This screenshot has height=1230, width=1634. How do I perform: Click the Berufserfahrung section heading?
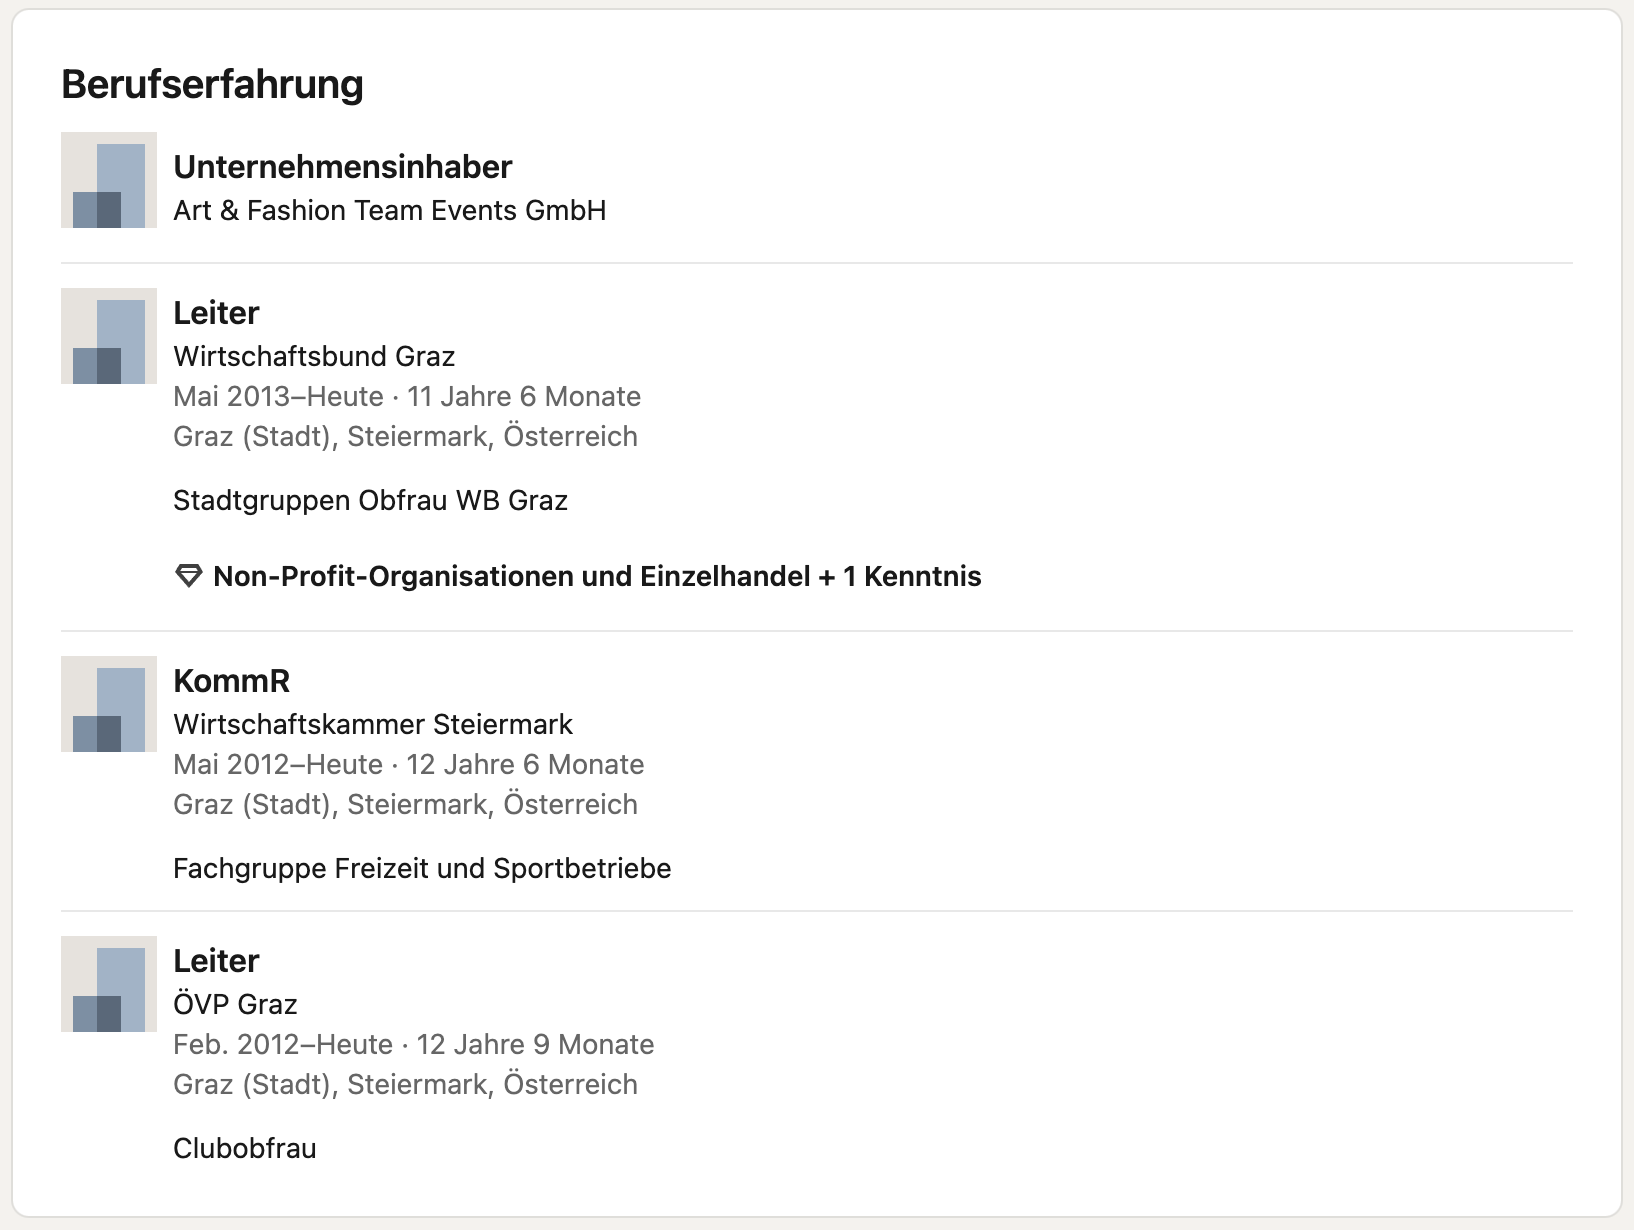coord(212,84)
